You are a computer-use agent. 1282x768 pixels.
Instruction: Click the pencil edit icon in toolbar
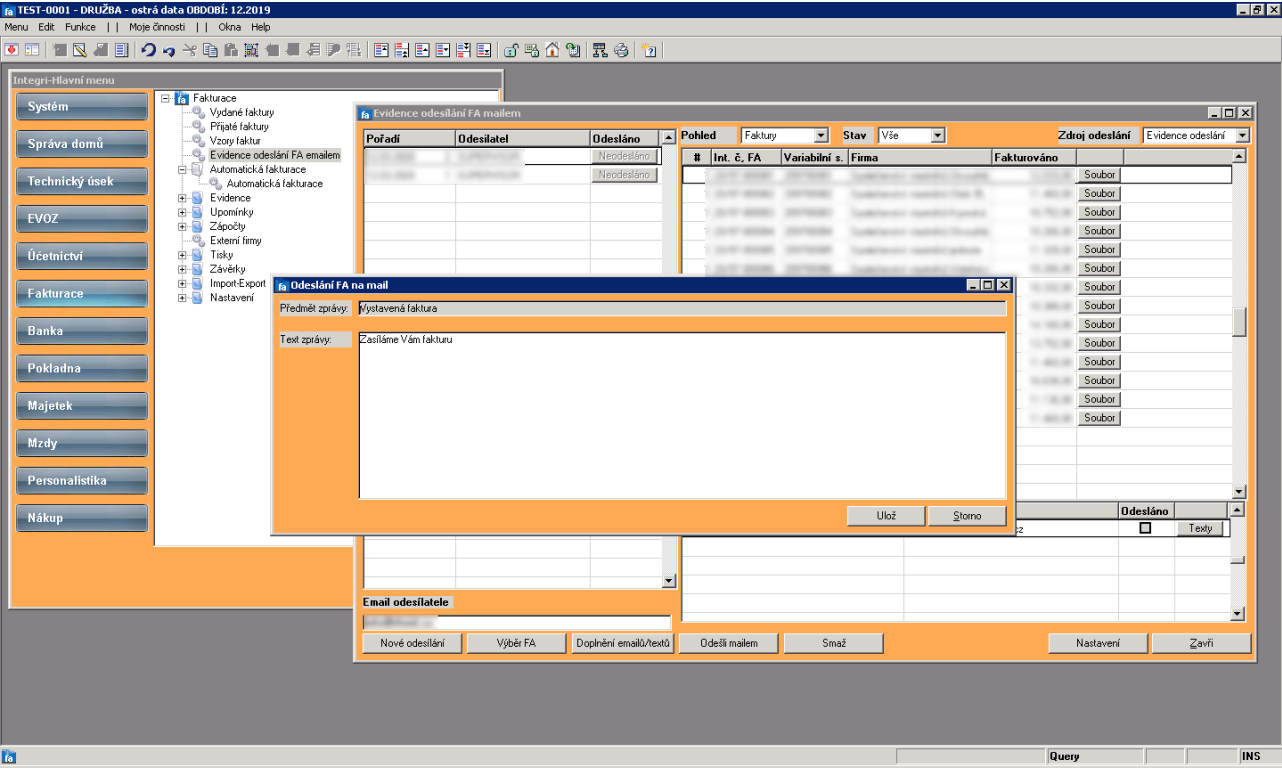click(79, 50)
